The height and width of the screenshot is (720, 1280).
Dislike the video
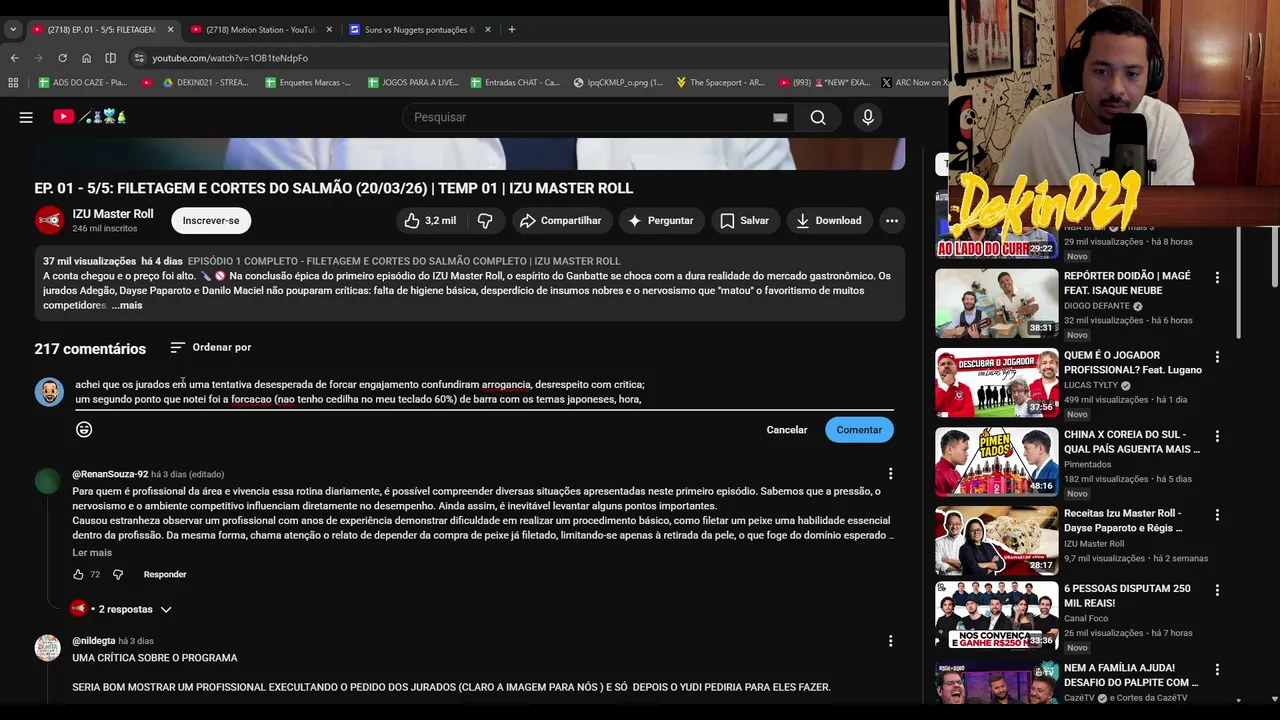coord(485,220)
